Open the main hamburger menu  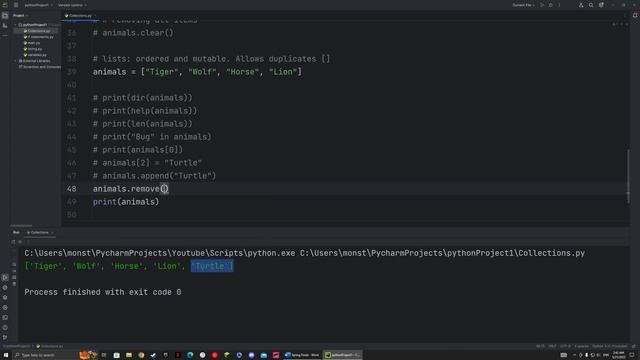(x=16, y=5)
